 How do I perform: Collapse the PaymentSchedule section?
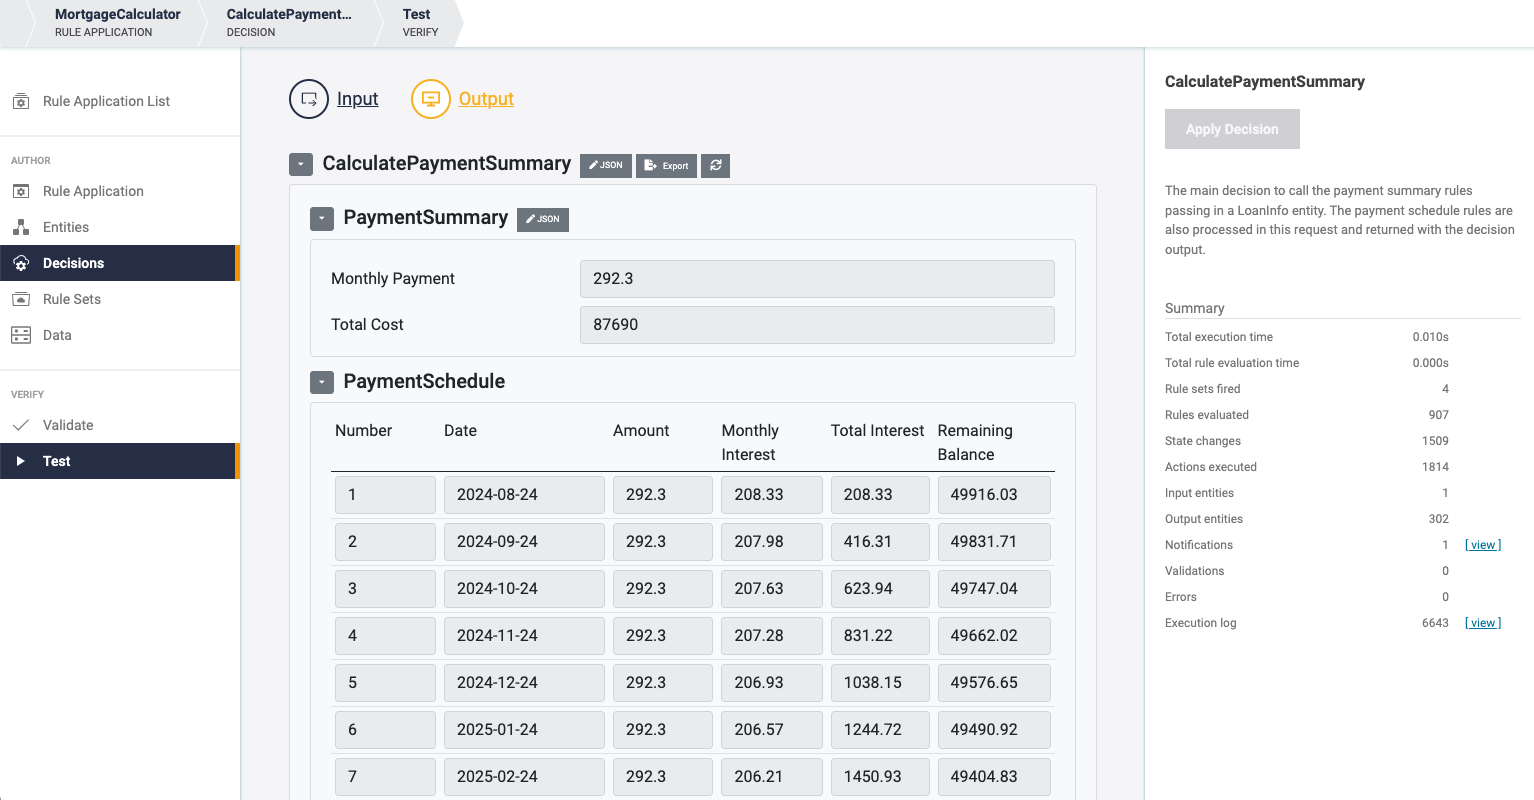pos(321,382)
